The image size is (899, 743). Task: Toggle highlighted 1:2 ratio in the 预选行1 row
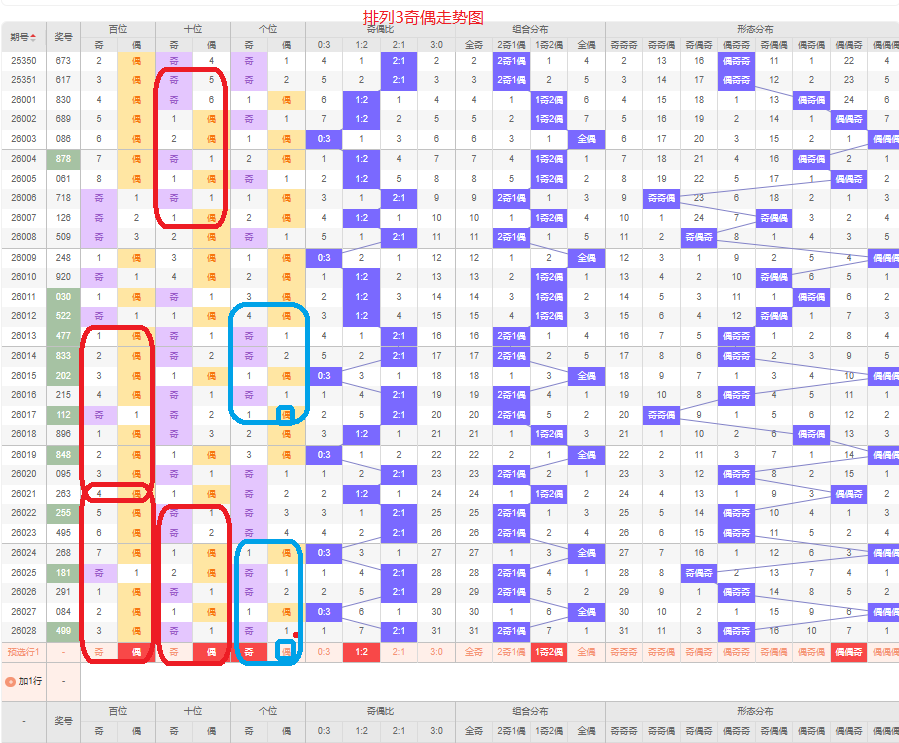[x=361, y=652]
